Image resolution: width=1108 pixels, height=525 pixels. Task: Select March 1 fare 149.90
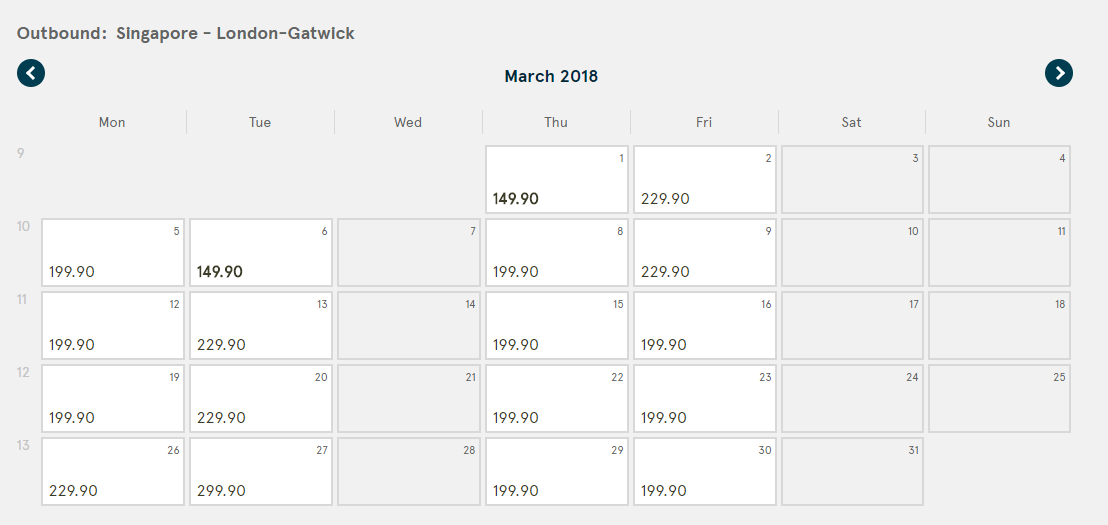[x=557, y=179]
